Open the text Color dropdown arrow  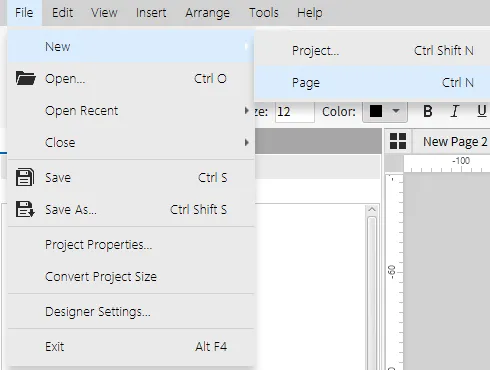click(396, 111)
